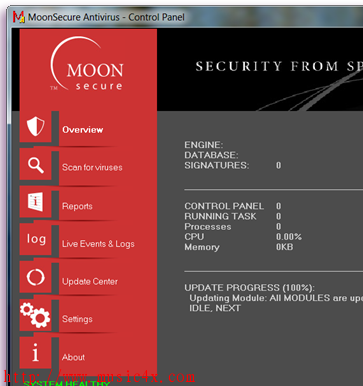Click the CPU label
The image size is (363, 386).
[x=194, y=237]
